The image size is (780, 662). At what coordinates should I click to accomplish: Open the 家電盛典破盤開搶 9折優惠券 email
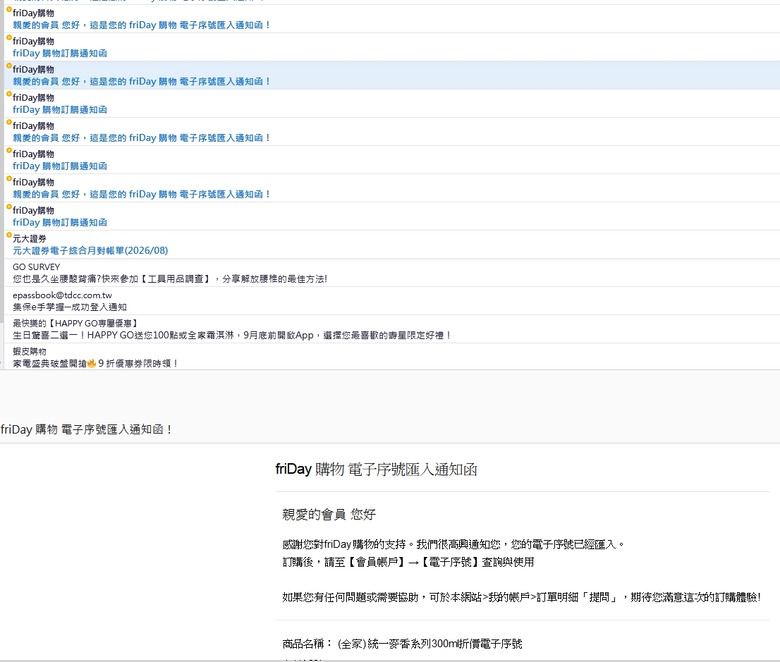[x=96, y=364]
